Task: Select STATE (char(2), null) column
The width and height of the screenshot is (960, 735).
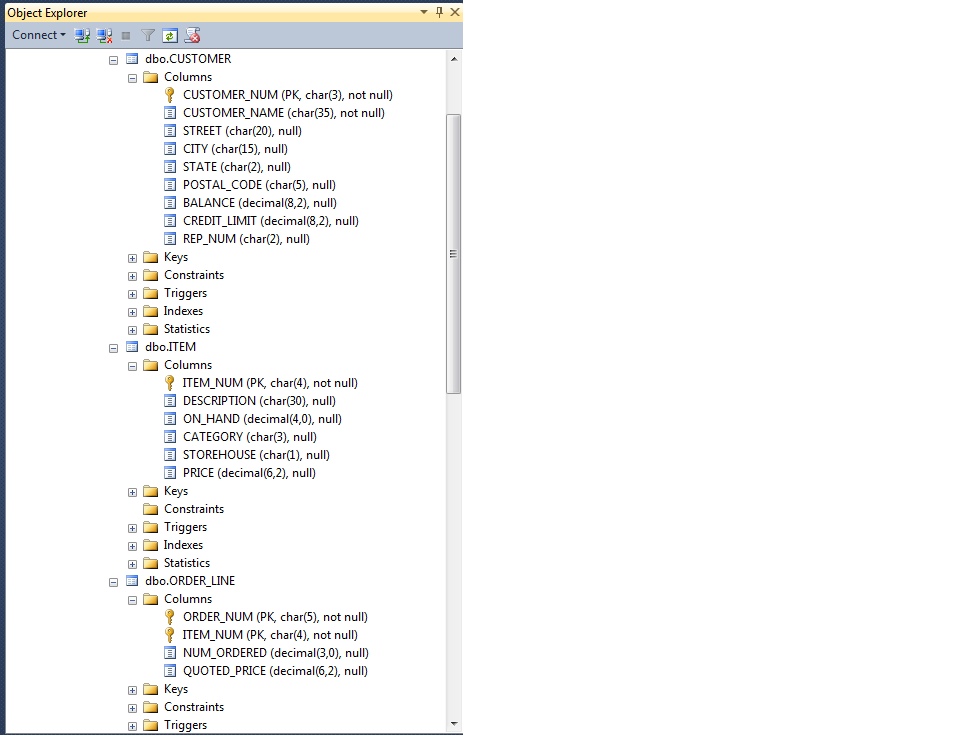Action: click(x=236, y=167)
